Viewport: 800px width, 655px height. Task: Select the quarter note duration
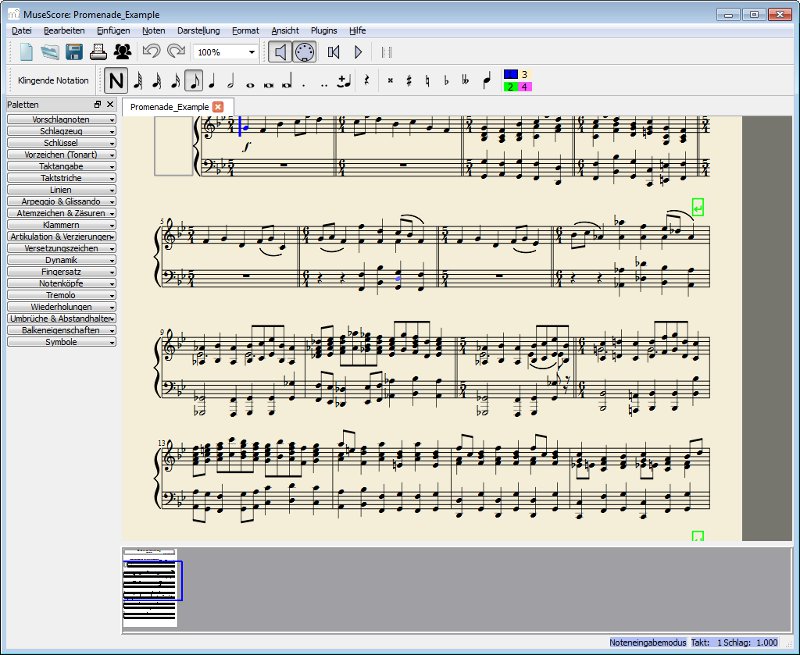click(x=212, y=81)
